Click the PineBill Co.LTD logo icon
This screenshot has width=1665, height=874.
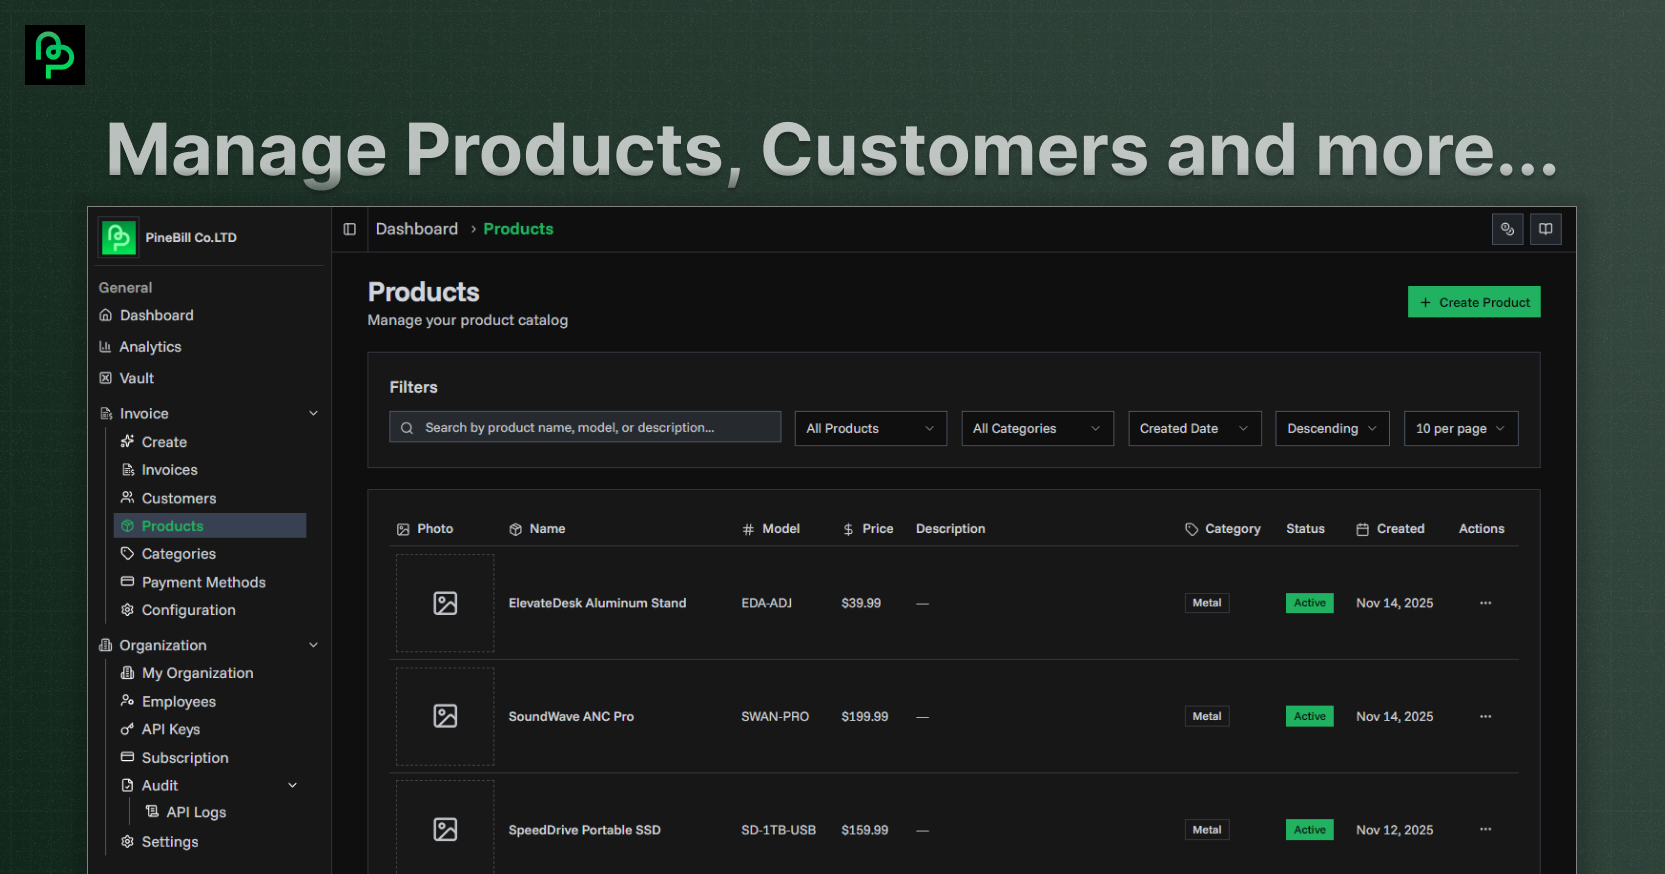119,237
